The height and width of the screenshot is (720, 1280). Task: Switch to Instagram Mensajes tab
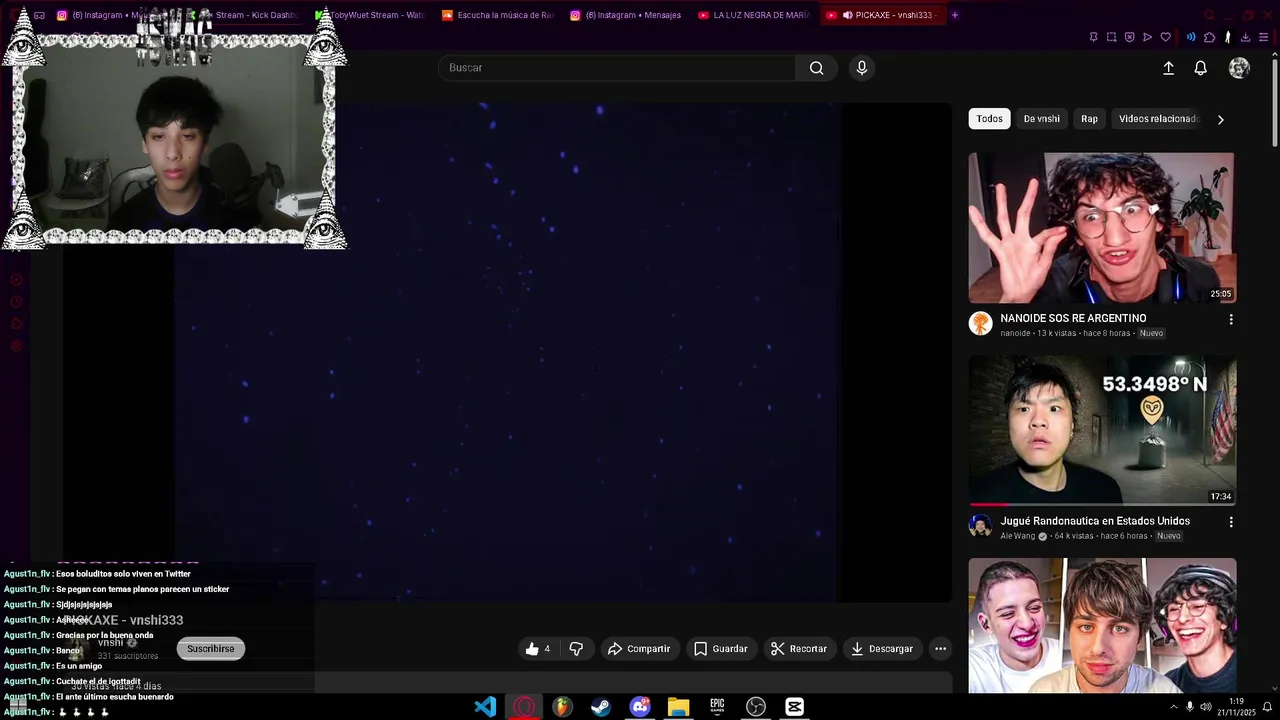click(626, 15)
